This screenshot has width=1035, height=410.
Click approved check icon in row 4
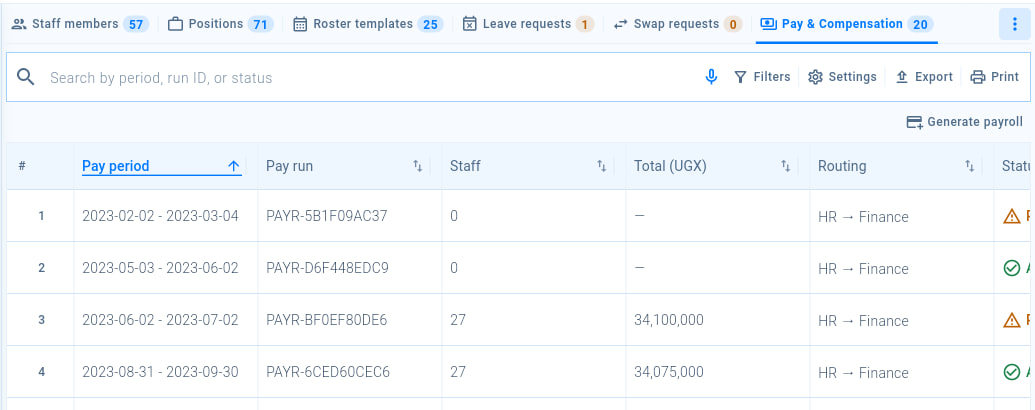[1011, 372]
